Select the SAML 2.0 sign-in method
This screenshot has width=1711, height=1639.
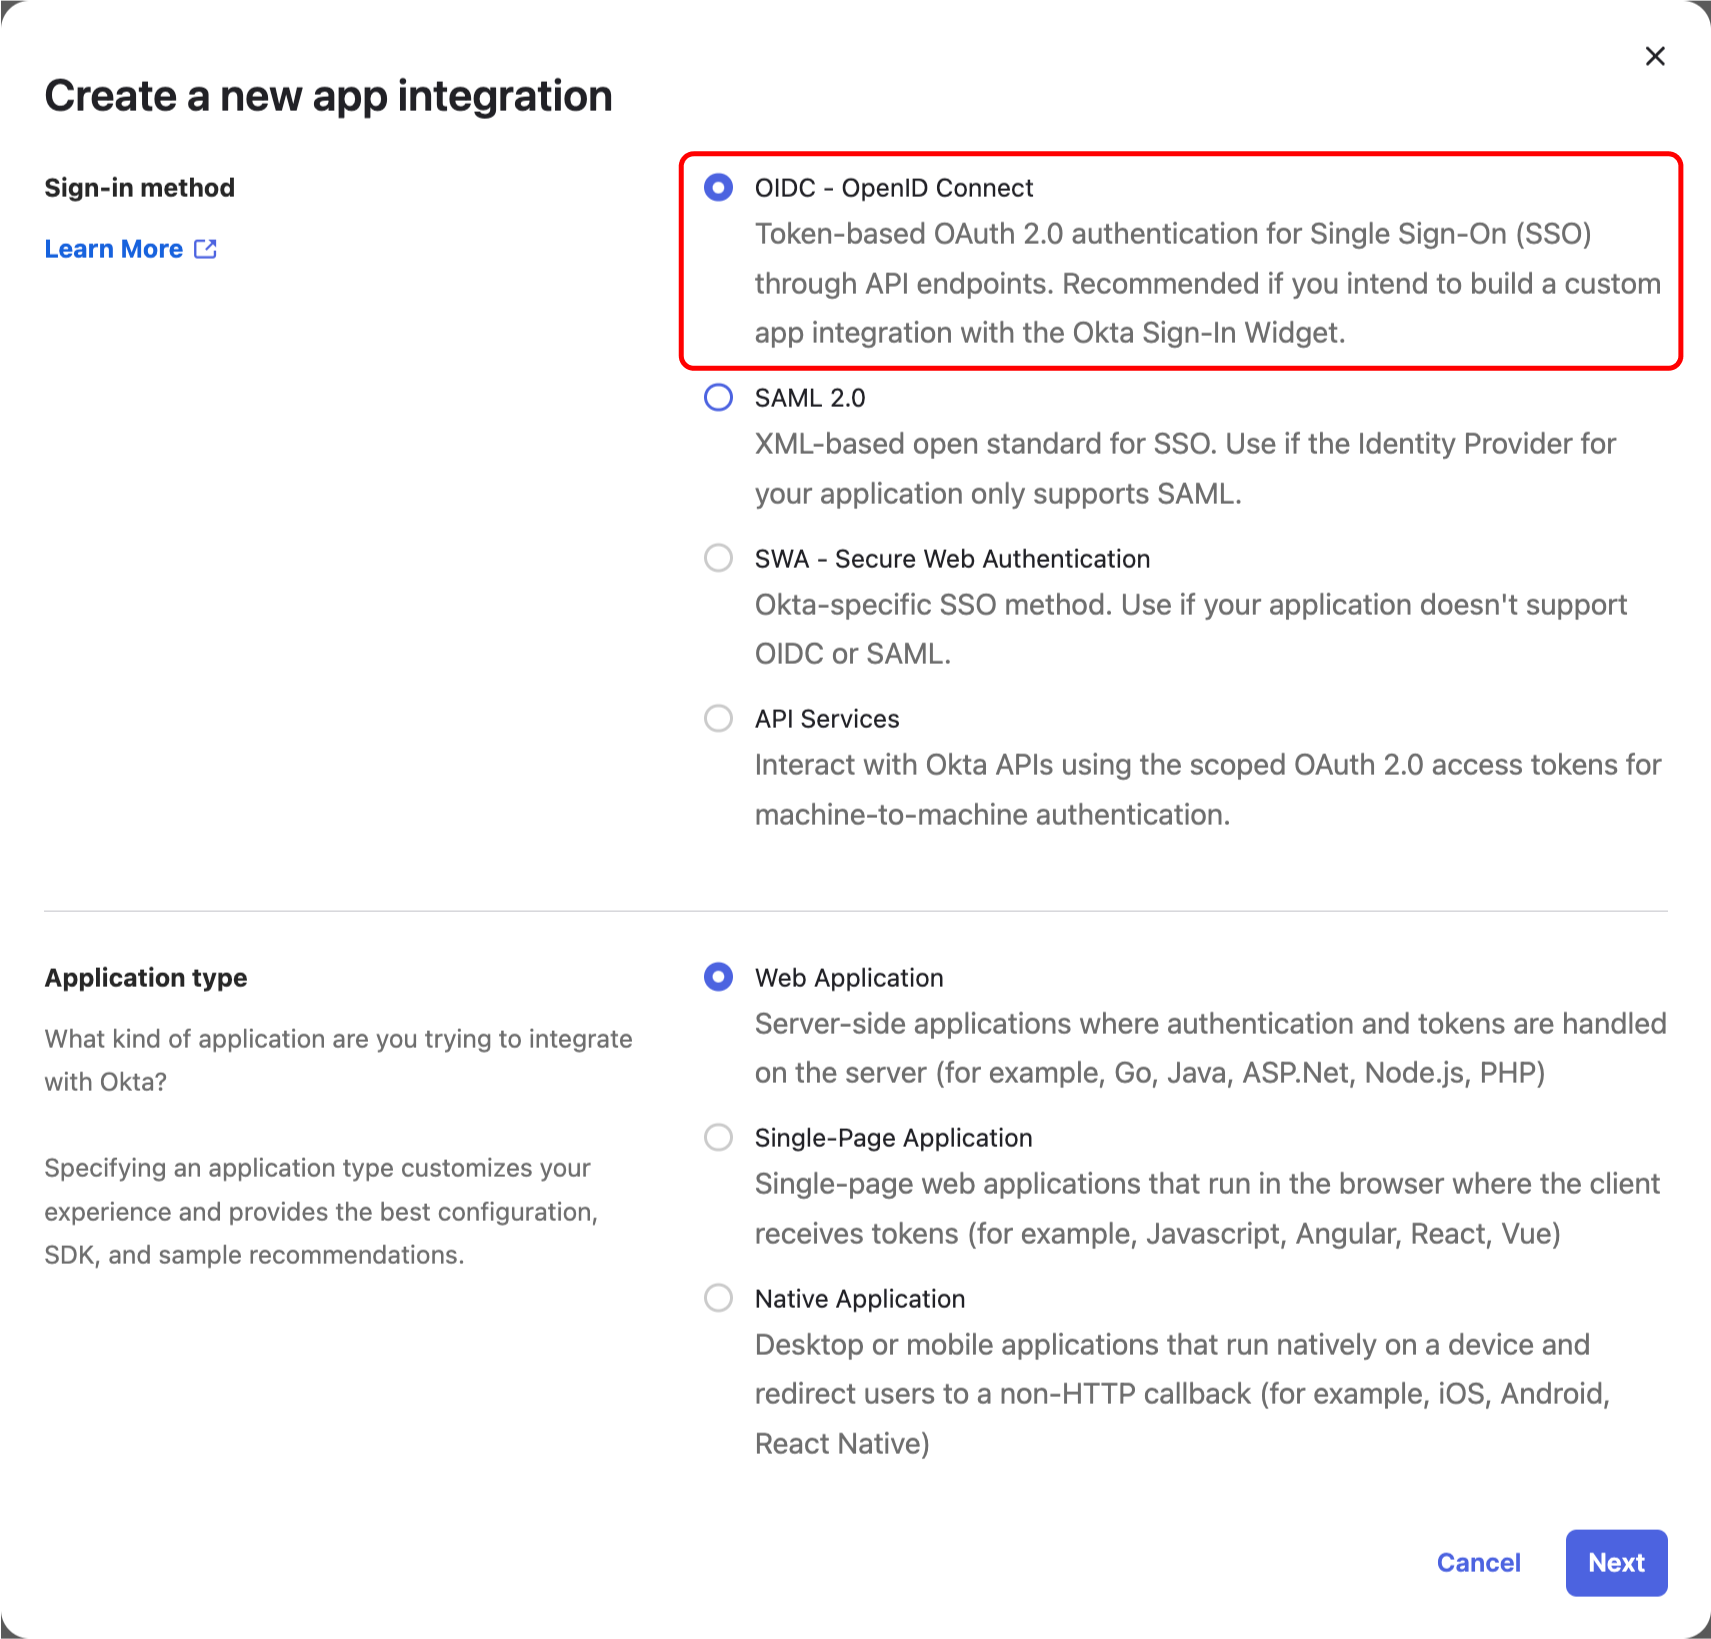click(718, 397)
